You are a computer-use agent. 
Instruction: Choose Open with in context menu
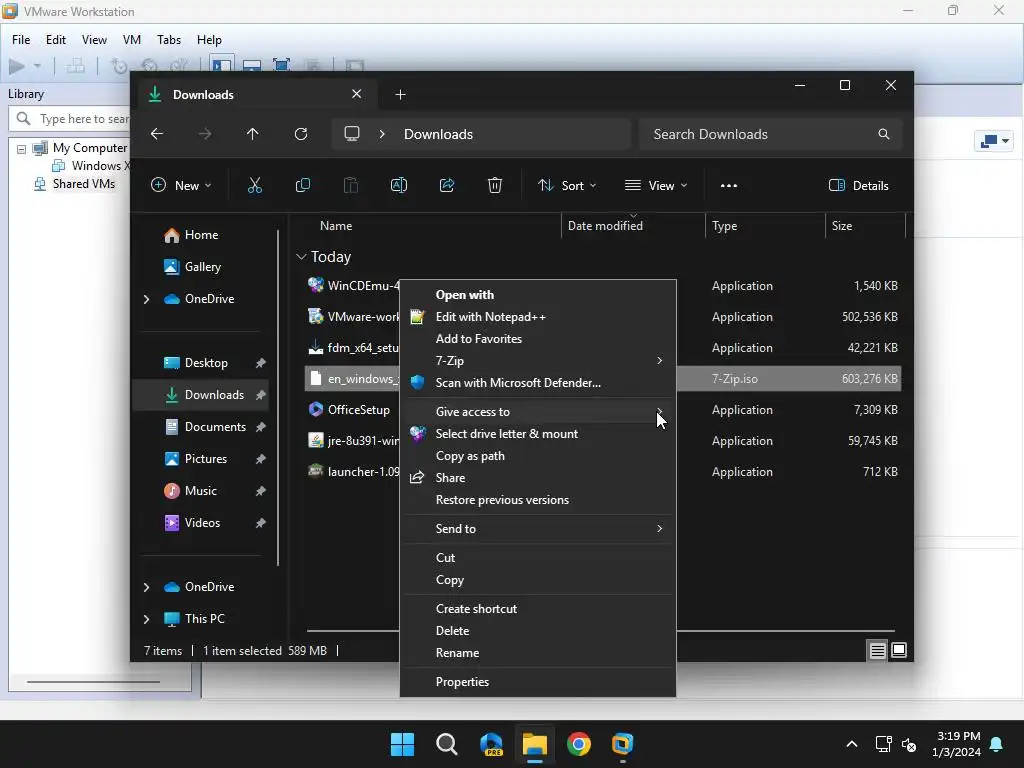[x=537, y=295]
